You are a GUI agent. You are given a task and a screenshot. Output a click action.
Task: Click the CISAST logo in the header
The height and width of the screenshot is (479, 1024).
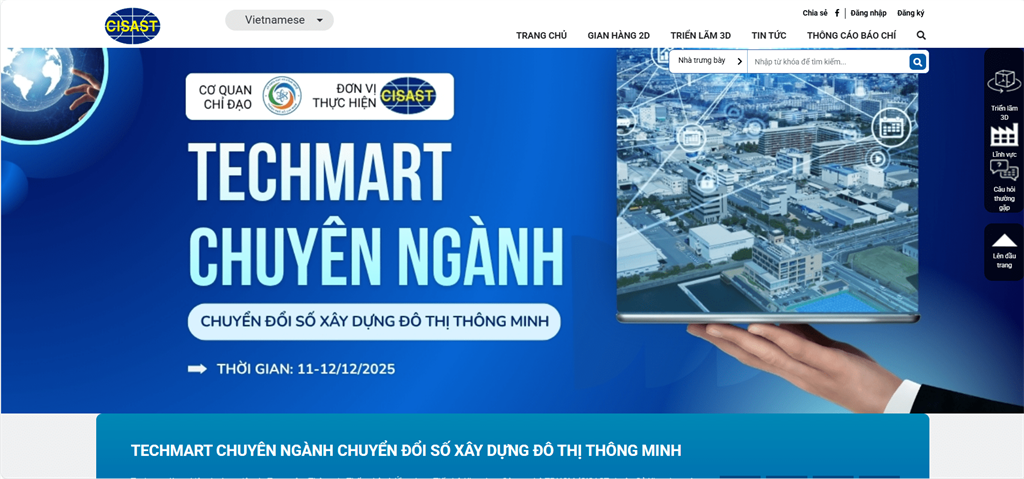[132, 25]
